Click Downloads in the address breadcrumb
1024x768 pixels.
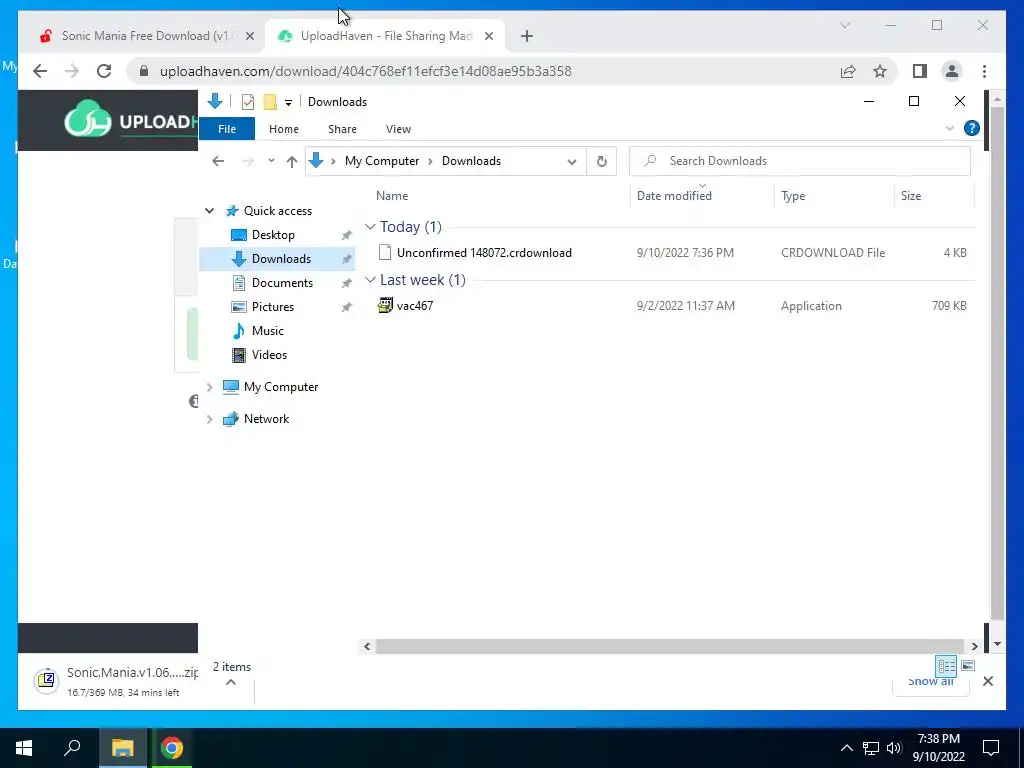tap(471, 161)
